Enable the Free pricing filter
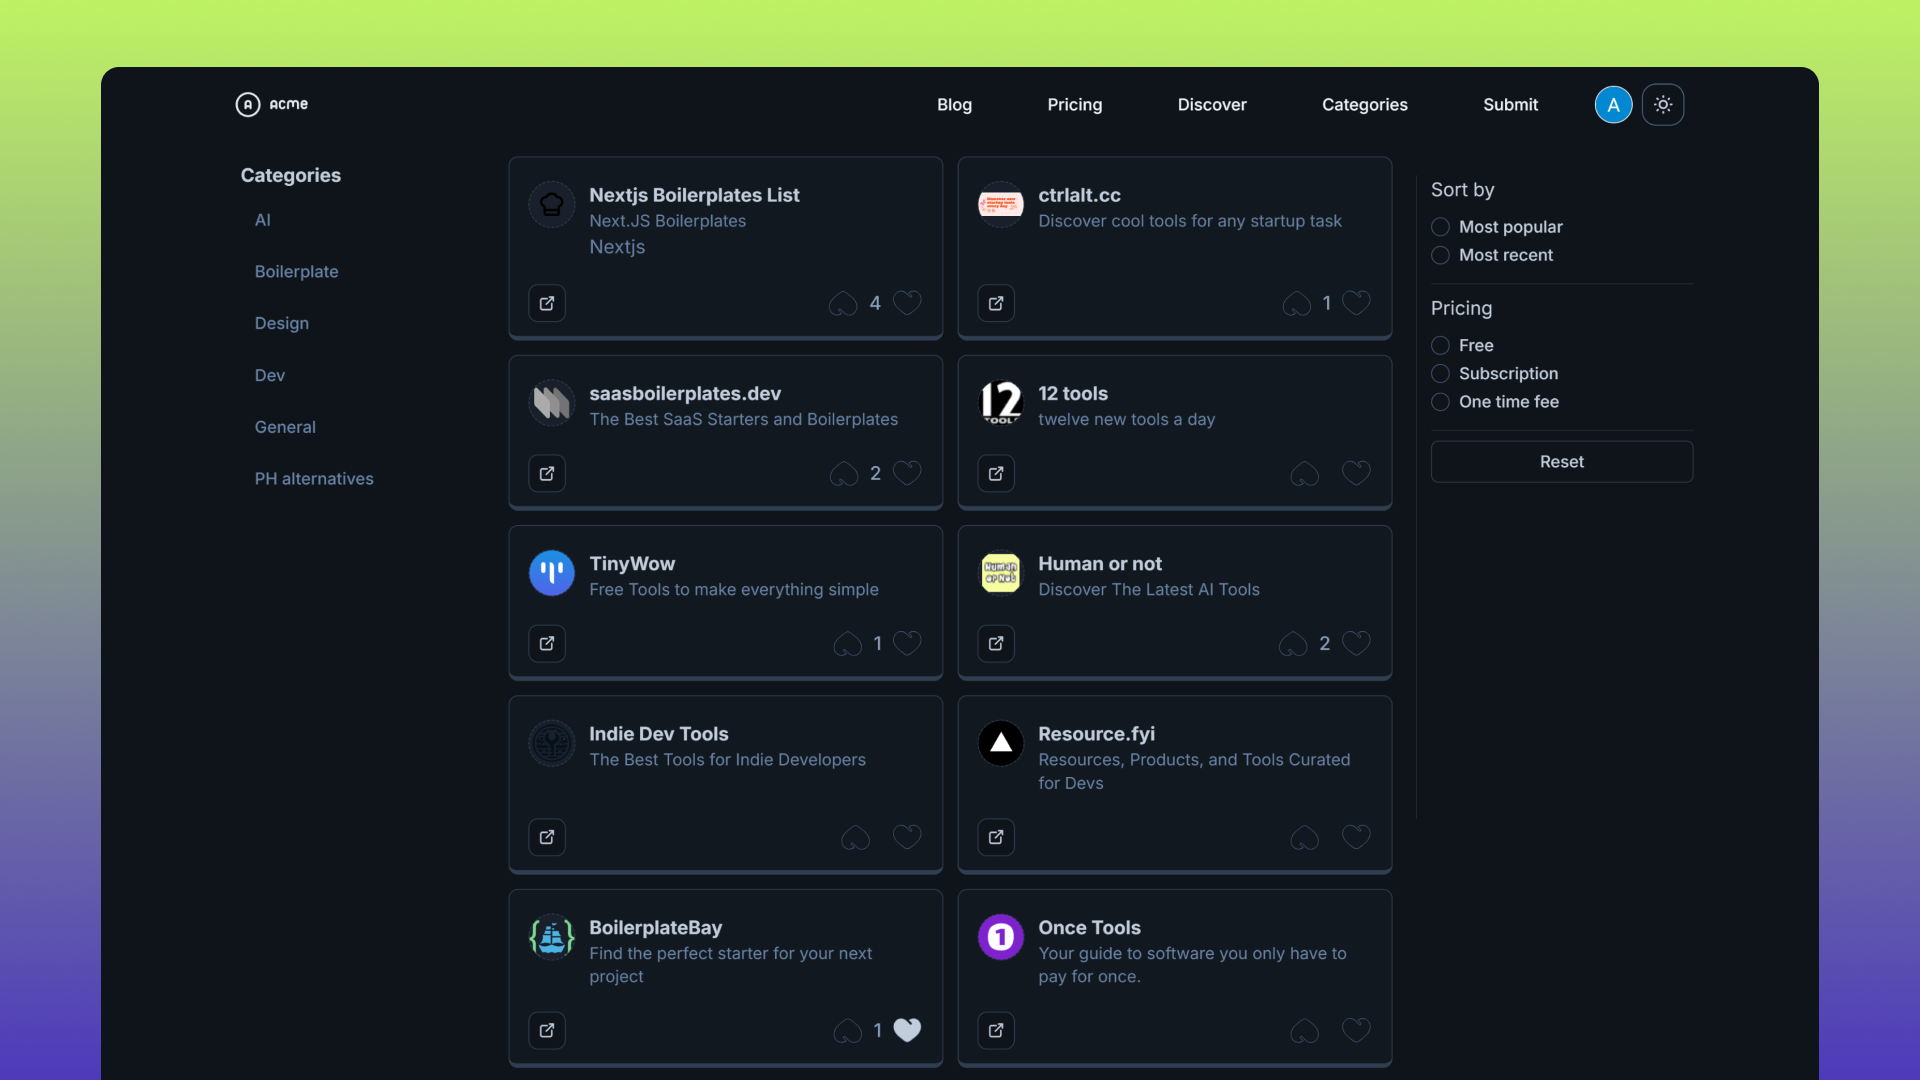The image size is (1920, 1080). click(1440, 345)
